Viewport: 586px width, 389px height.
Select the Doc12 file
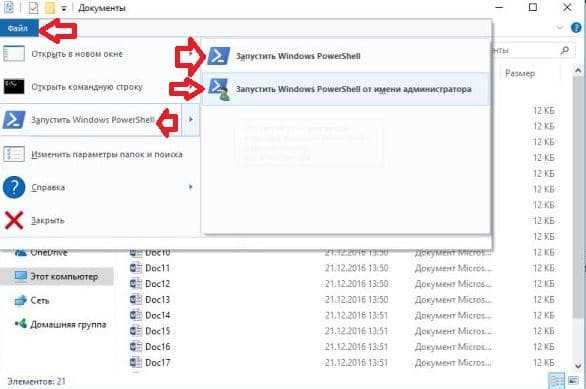pyautogui.click(x=158, y=284)
